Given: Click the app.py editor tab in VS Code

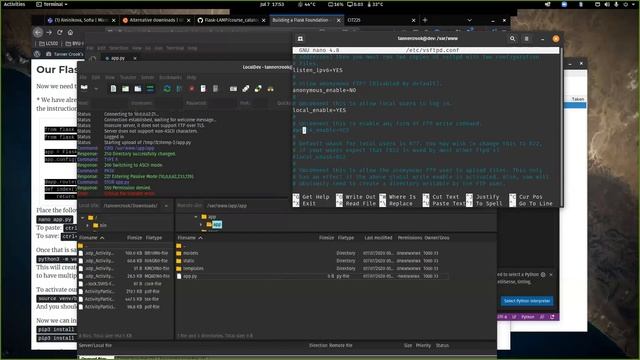Looking at the screenshot, I should [x=118, y=58].
